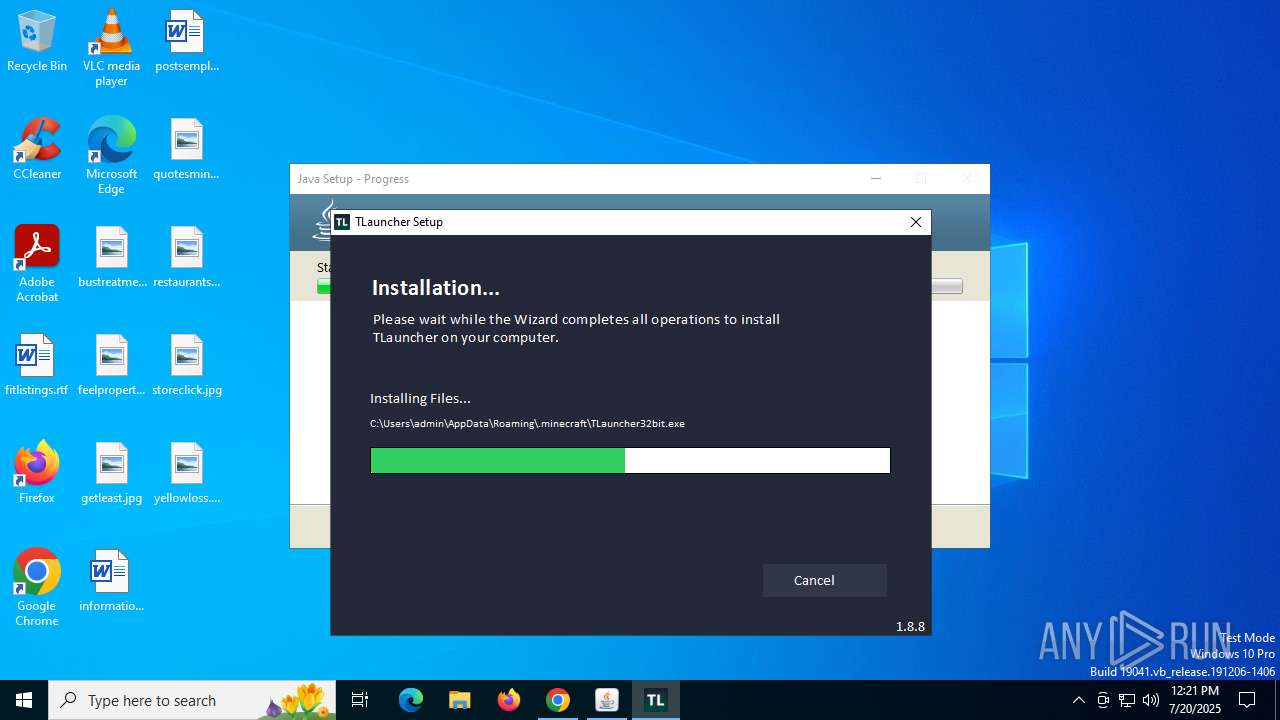The width and height of the screenshot is (1280, 720).
Task: Open the volume control in tray
Action: [1151, 700]
